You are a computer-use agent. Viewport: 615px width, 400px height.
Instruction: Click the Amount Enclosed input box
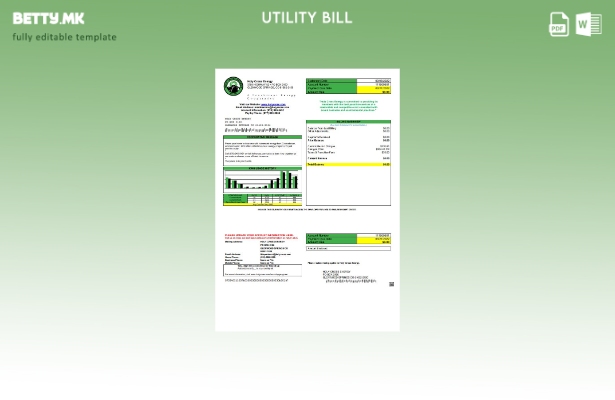pos(348,248)
